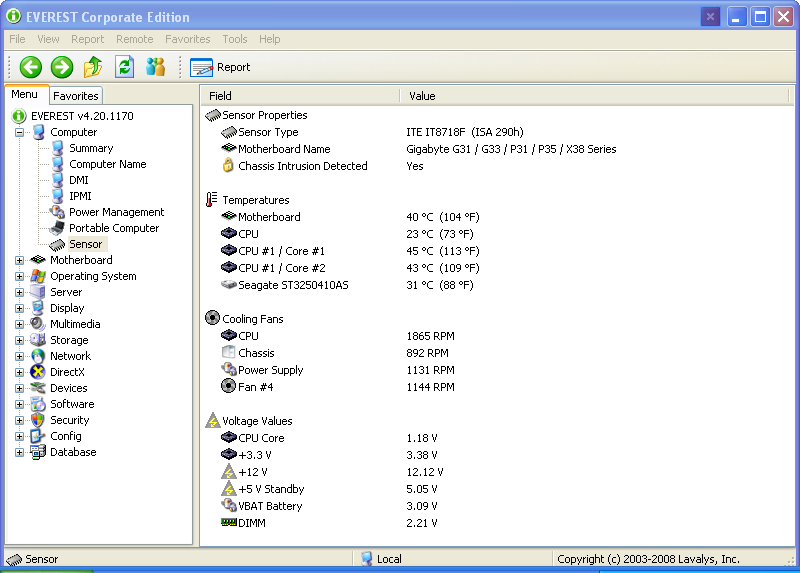Screen dimensions: 800x573
Task: Select the Summary item under Computer
Action: click(91, 148)
